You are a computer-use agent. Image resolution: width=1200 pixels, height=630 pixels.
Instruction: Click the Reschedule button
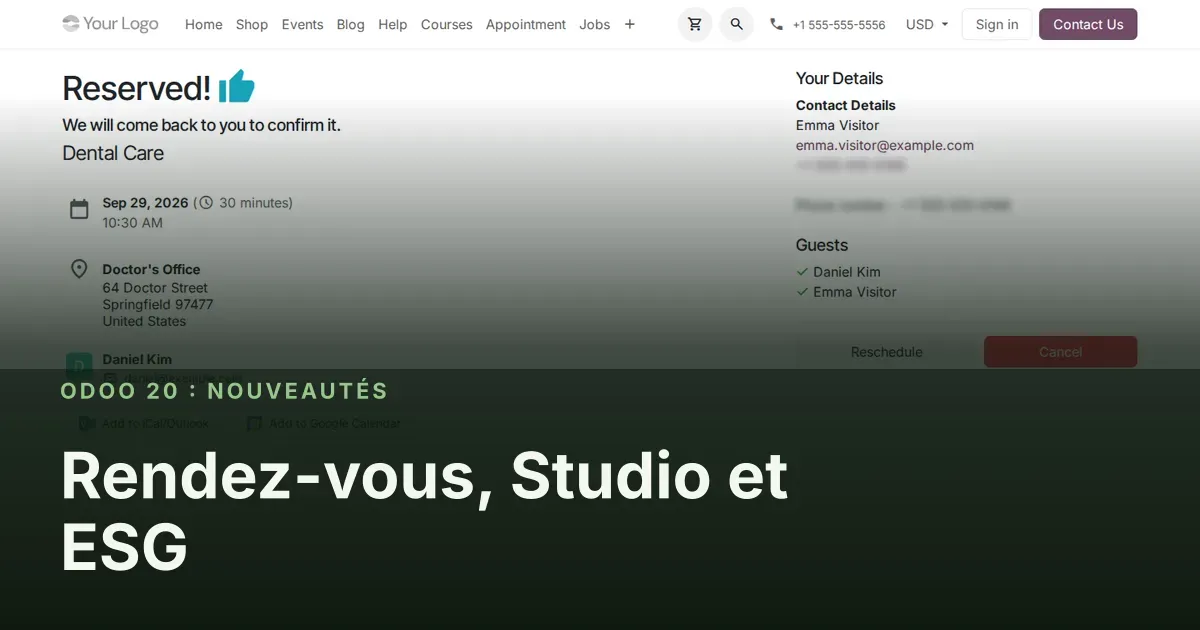[887, 352]
